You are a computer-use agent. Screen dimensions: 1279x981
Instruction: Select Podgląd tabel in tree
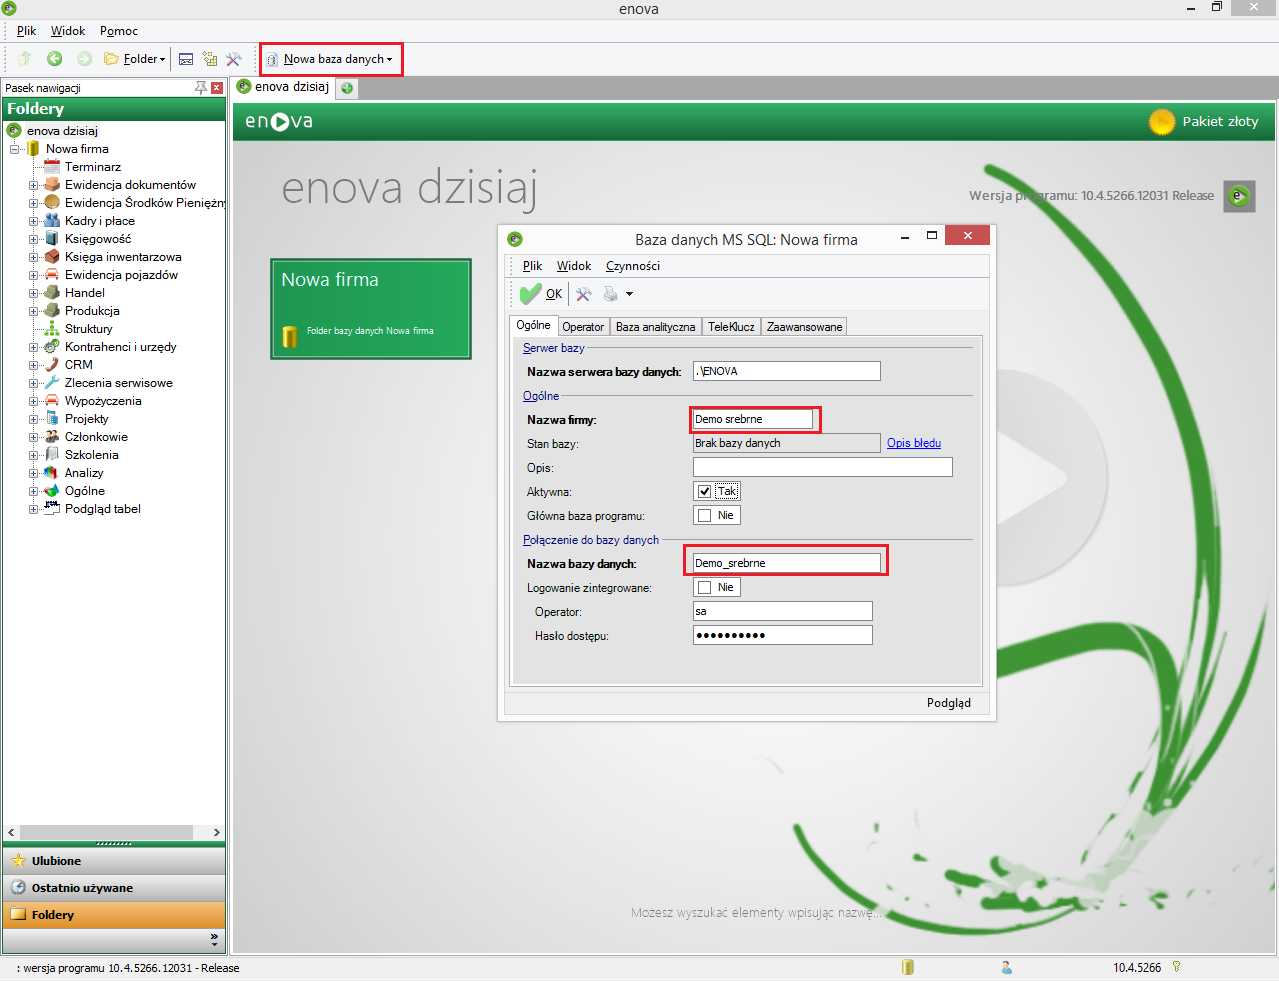[102, 509]
